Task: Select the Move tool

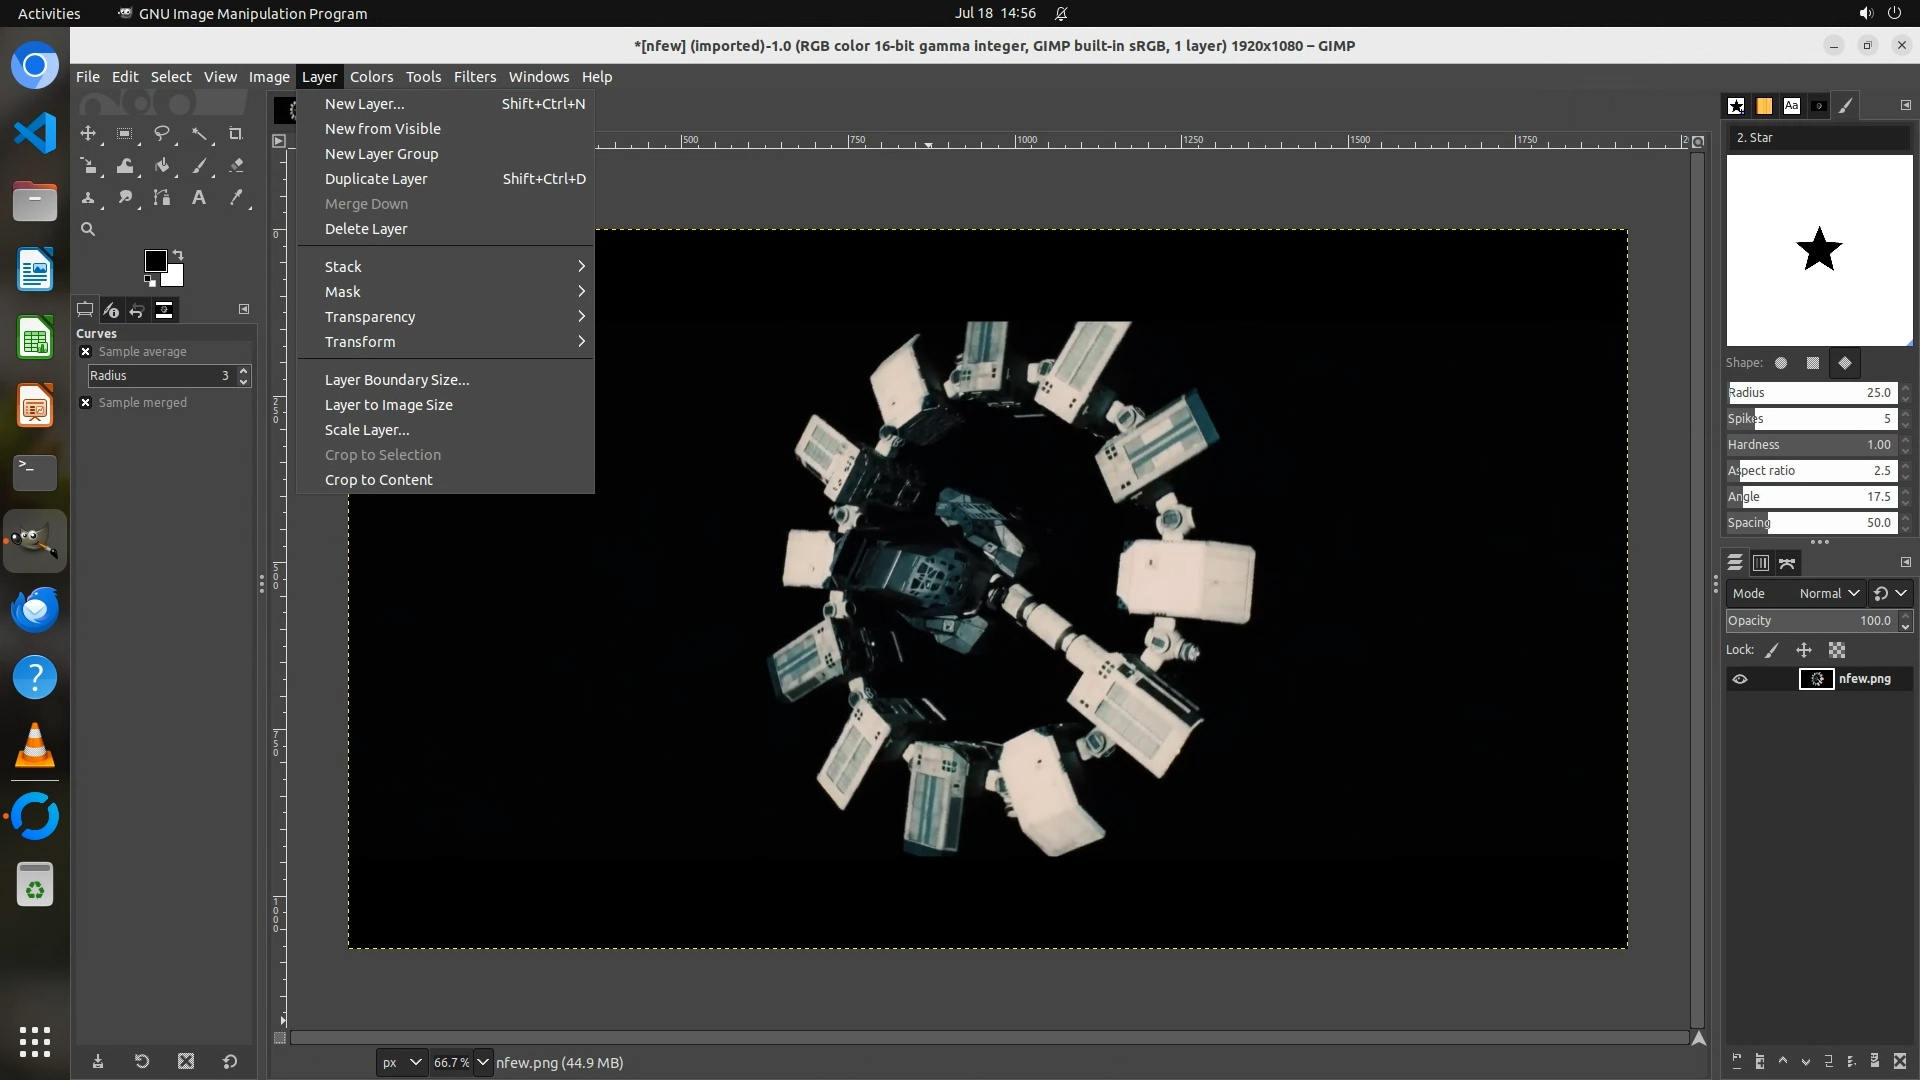Action: coord(88,133)
